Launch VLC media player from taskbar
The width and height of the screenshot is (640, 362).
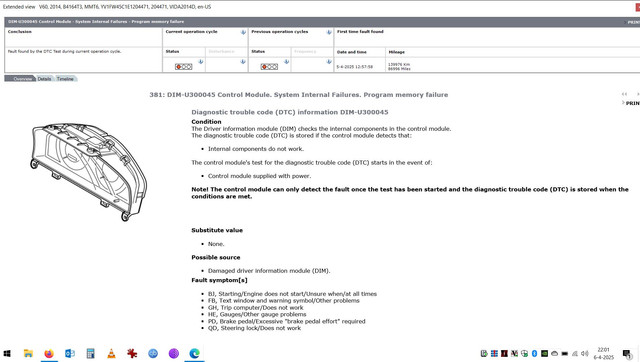tap(111, 353)
